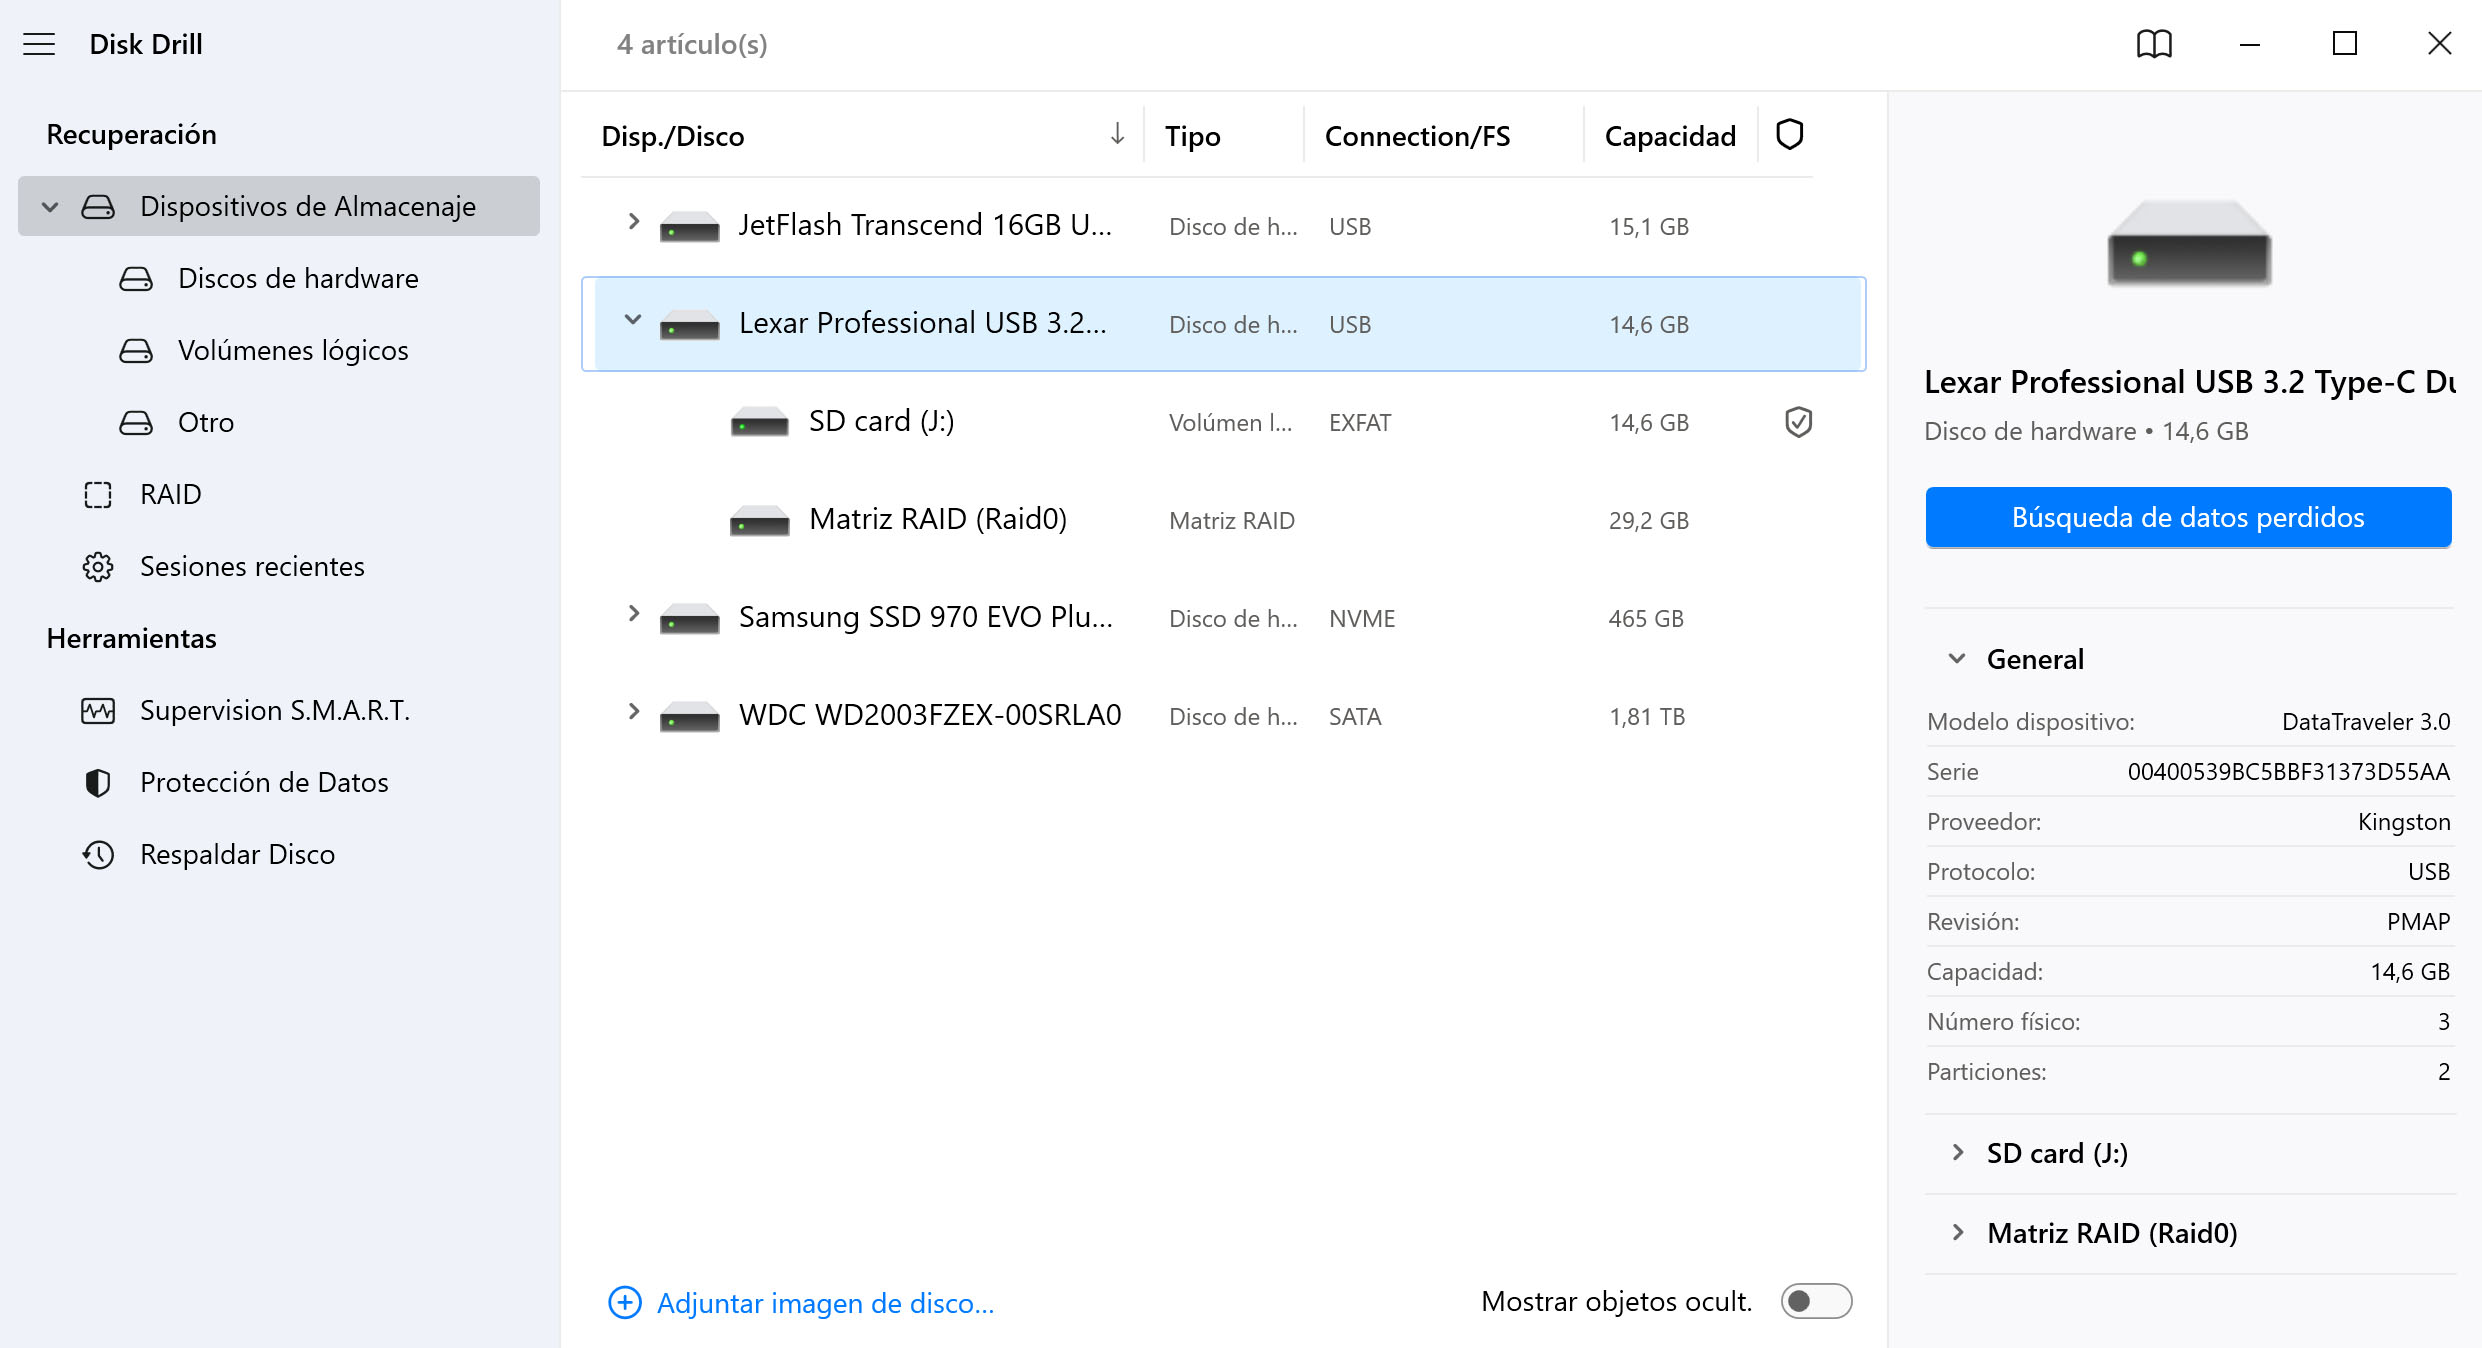The image size is (2482, 1348).
Task: Collapse the Lexar Professional USB row
Action: [633, 320]
